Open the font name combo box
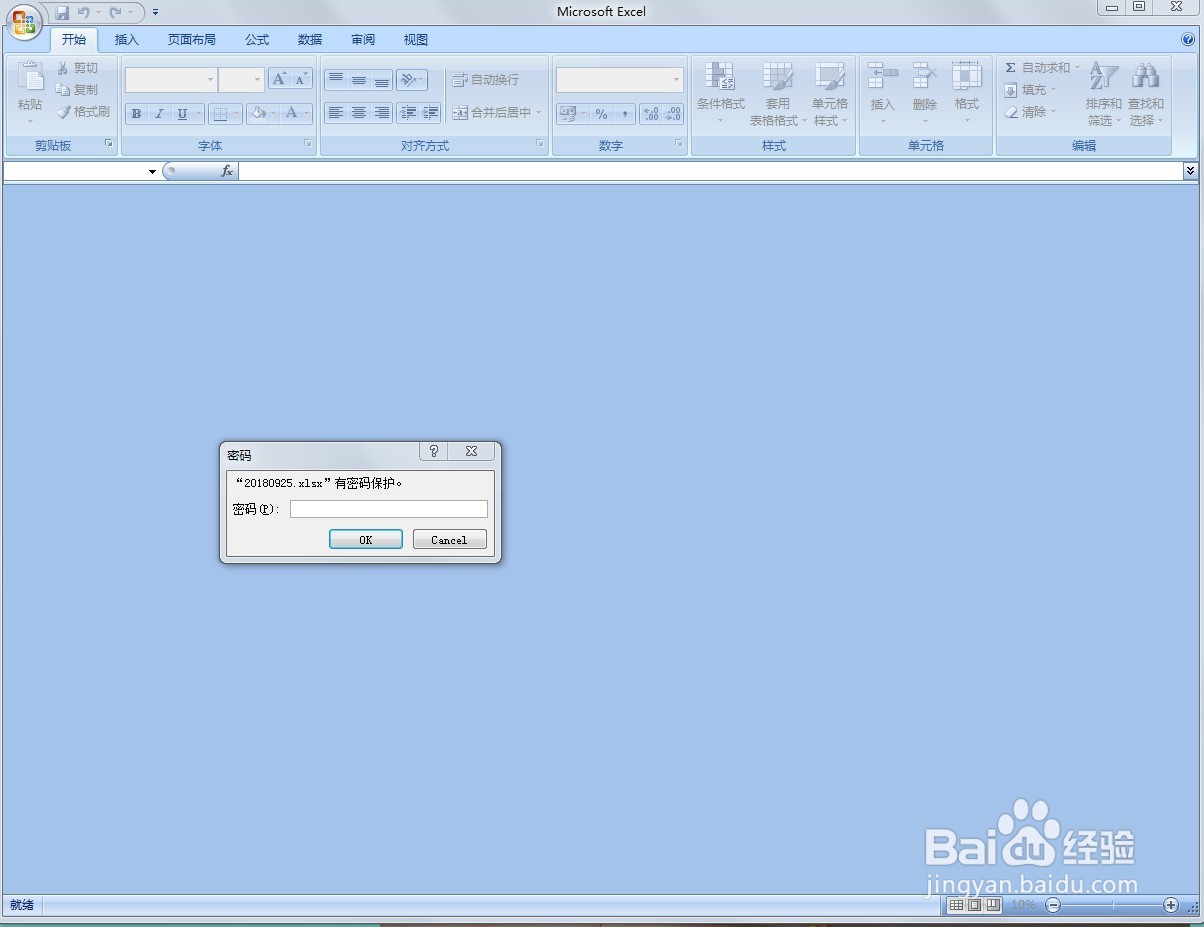Viewport: 1204px width, 927px height. (x=170, y=80)
